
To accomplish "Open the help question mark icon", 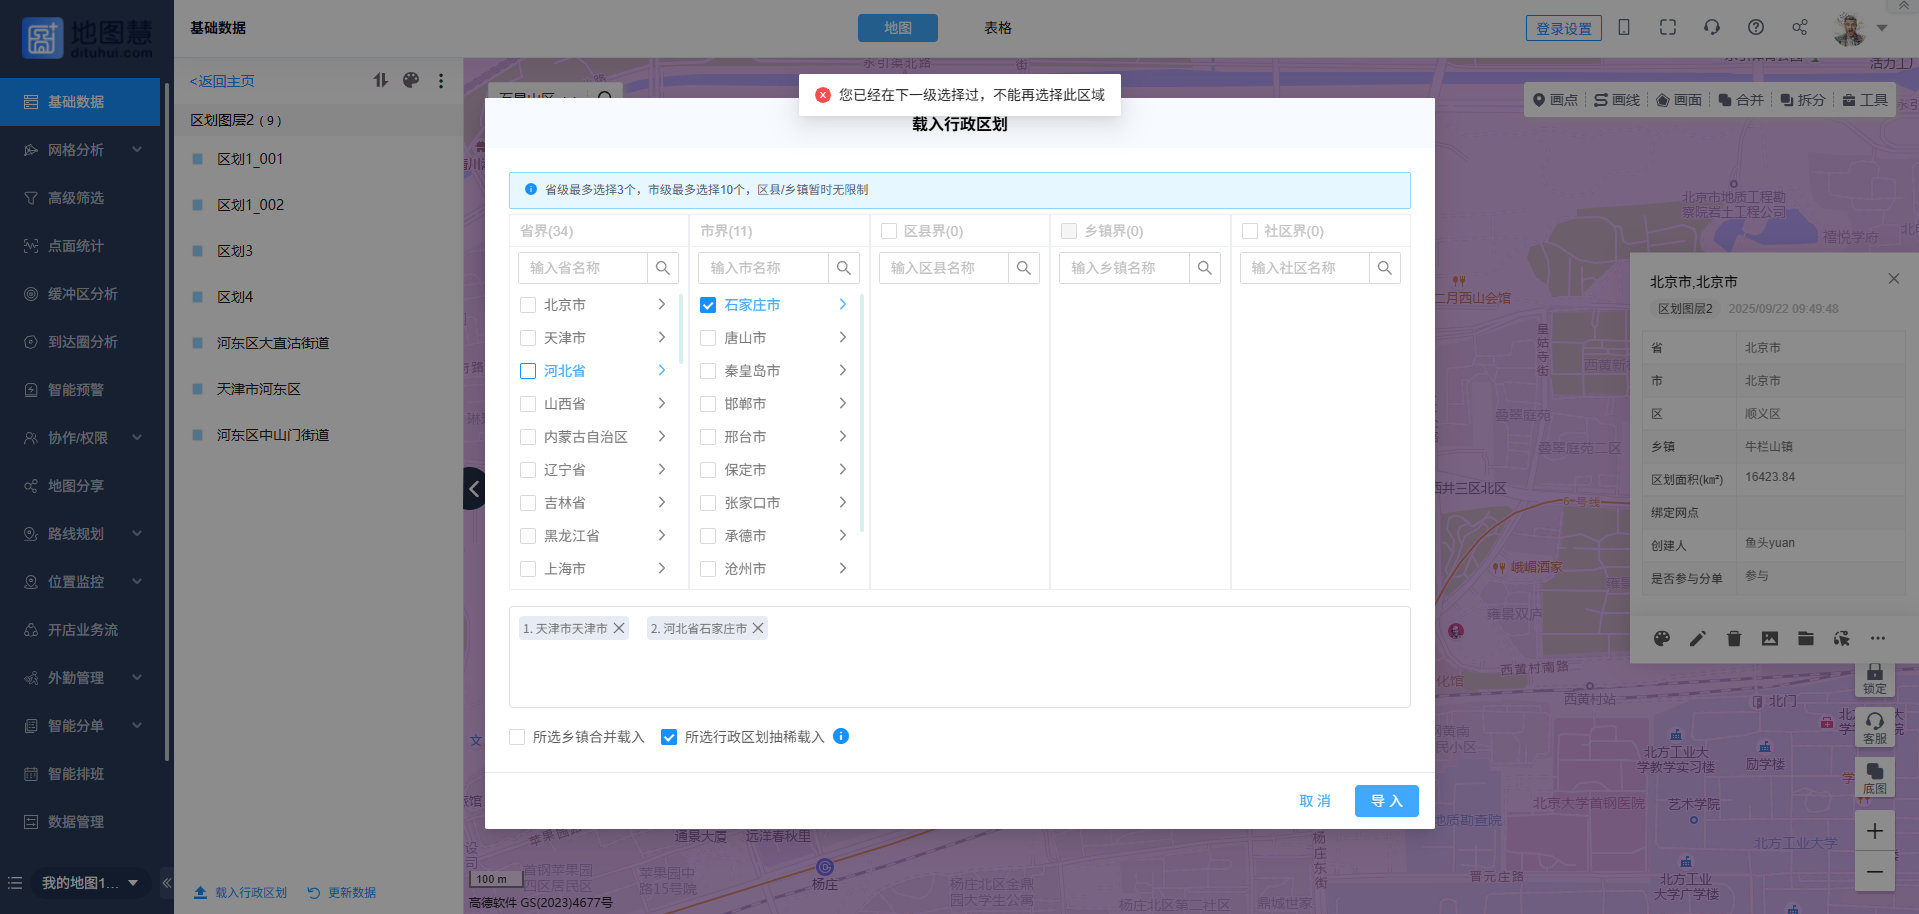I will [x=1755, y=28].
